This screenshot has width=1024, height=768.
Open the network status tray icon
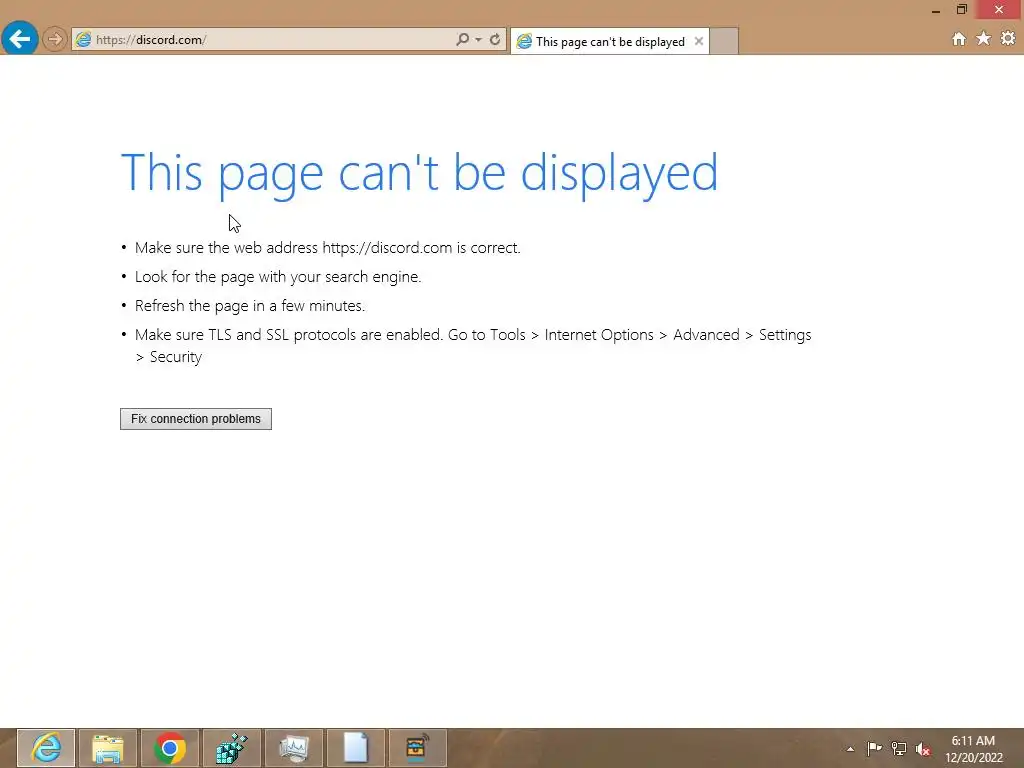point(899,748)
